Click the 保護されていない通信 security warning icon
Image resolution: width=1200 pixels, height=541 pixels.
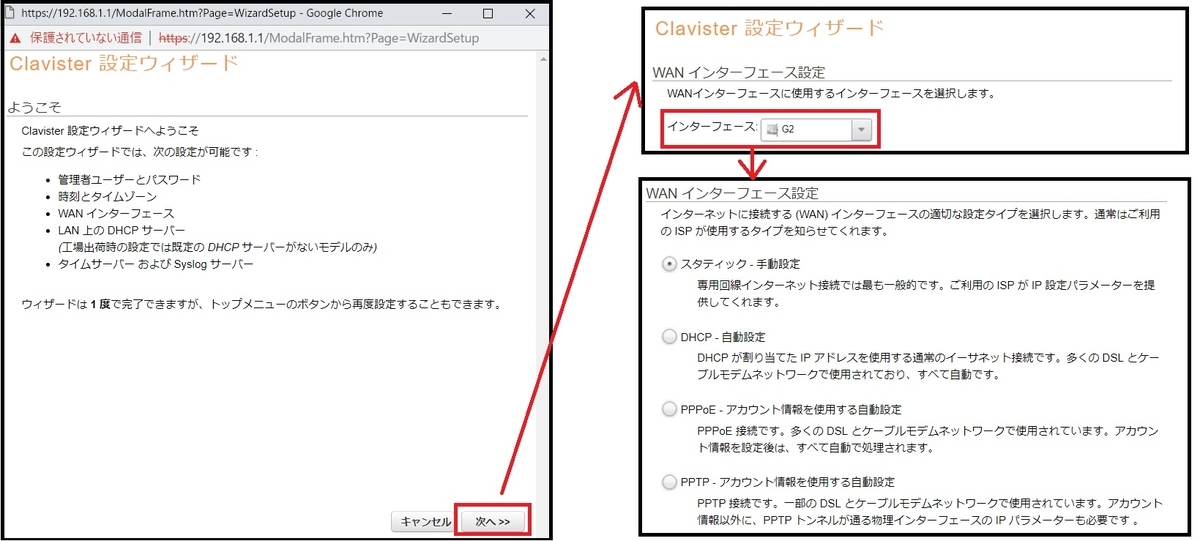(14, 38)
